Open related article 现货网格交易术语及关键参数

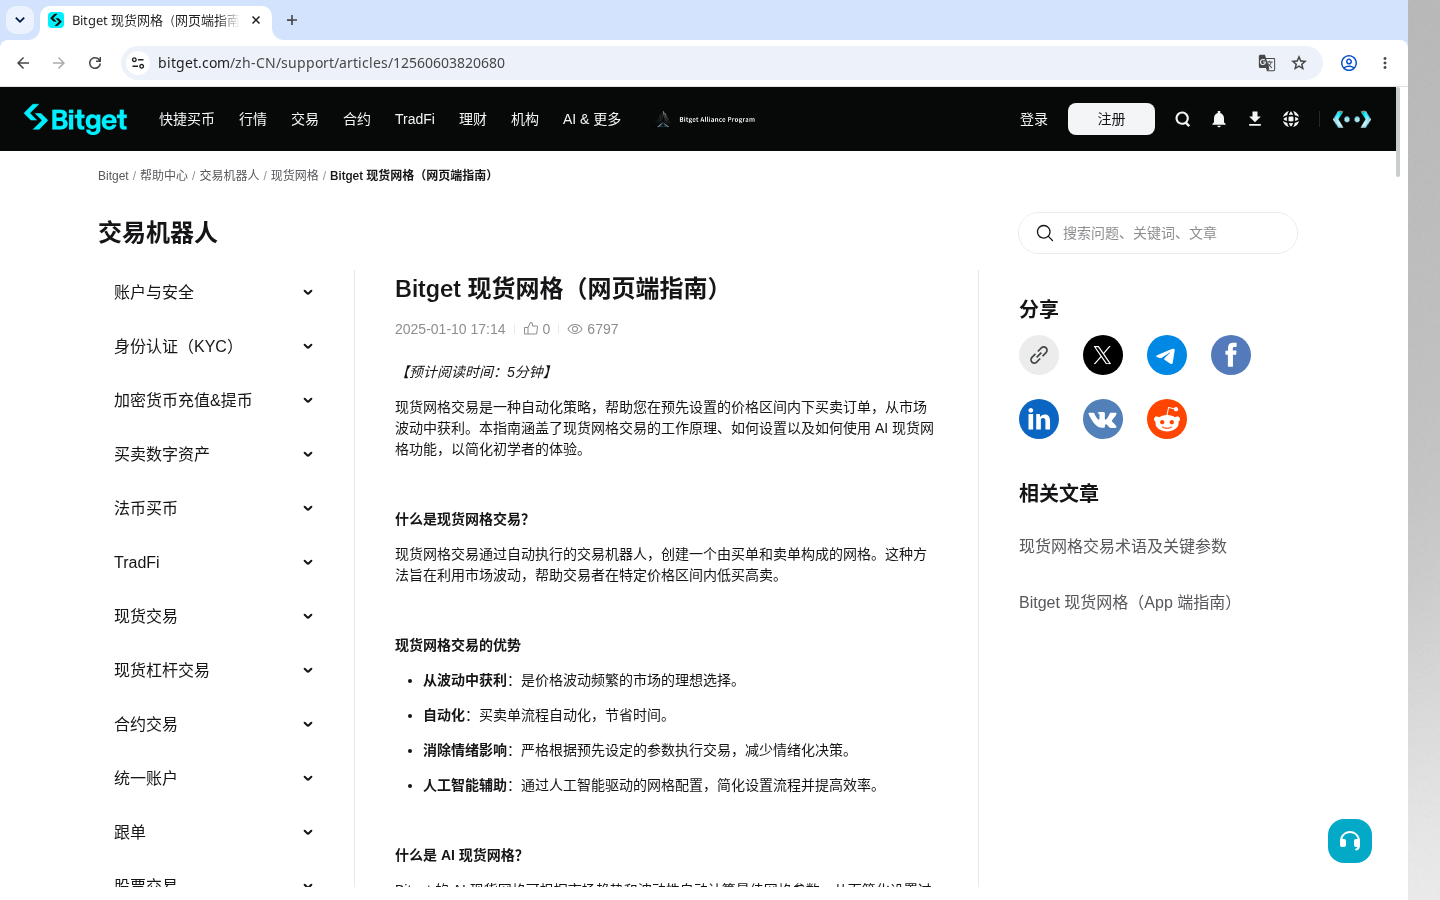[x=1123, y=546]
